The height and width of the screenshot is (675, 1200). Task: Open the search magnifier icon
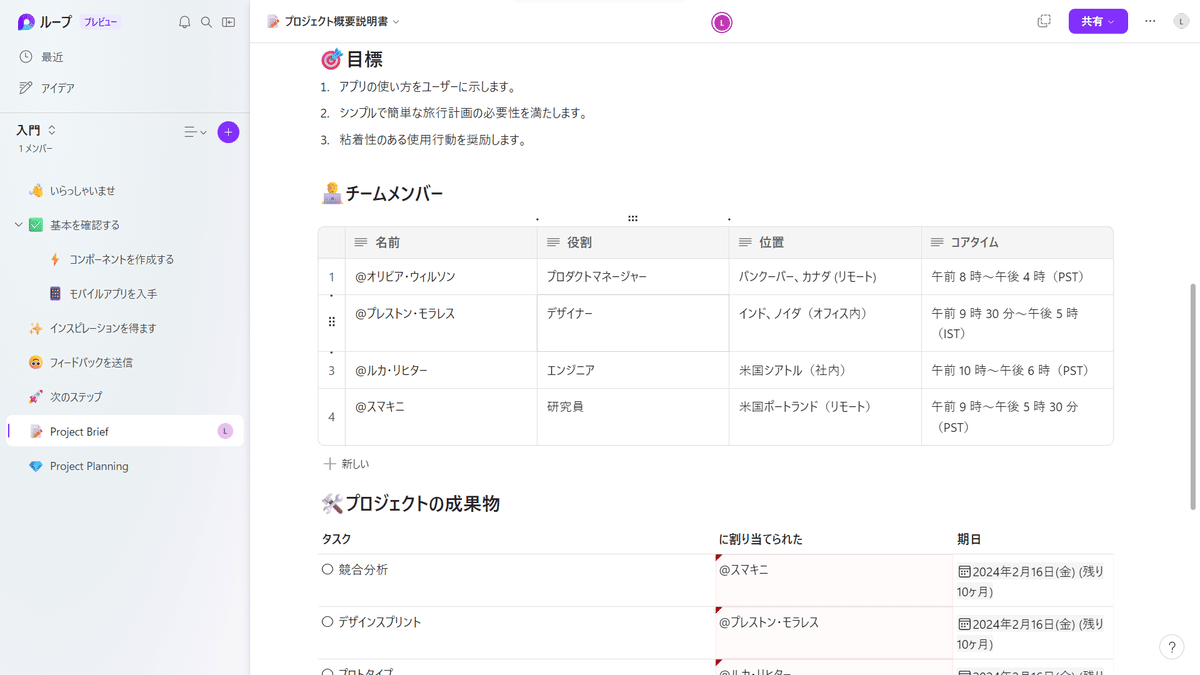(x=206, y=22)
